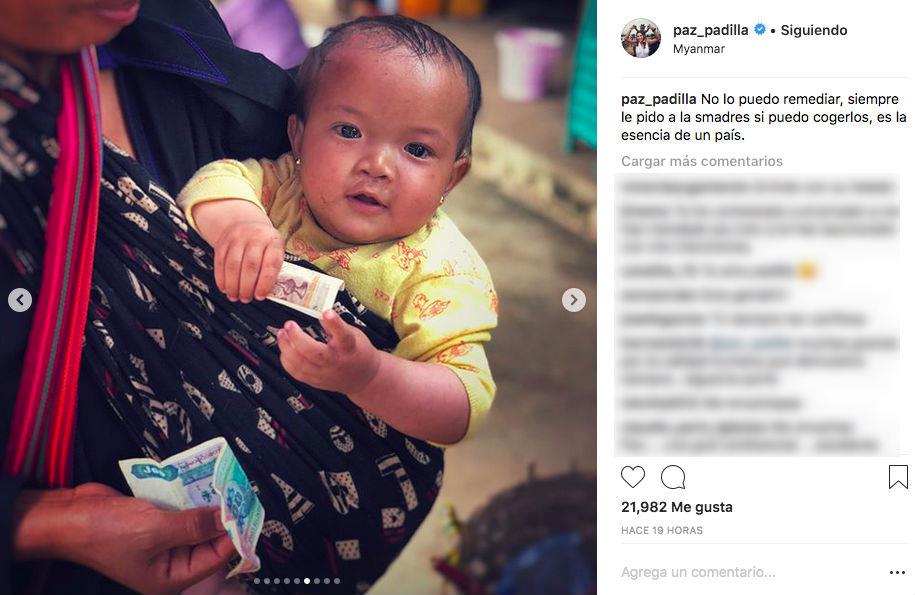Open more options via the three dots icon
Screen dimensions: 915x595
click(x=897, y=572)
